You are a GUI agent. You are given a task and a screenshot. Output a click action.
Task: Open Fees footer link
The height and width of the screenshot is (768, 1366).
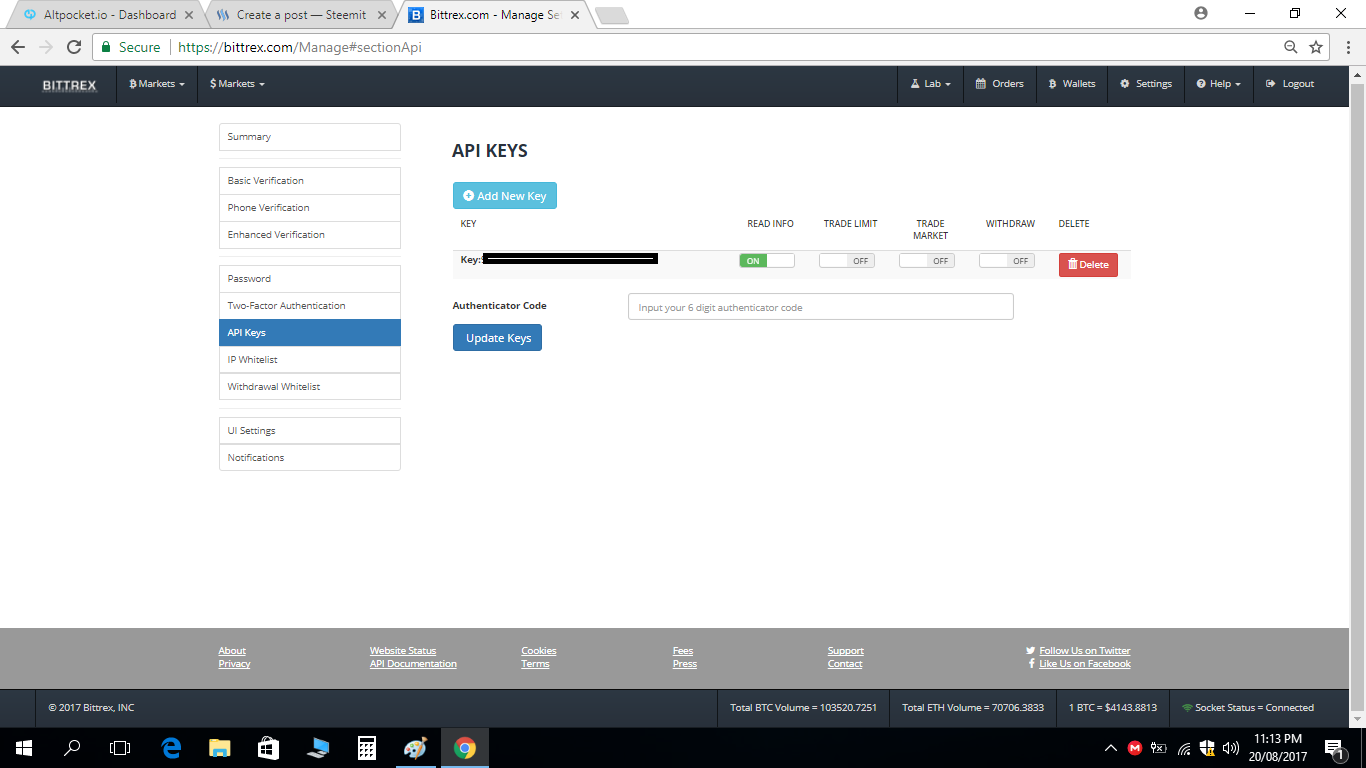683,651
